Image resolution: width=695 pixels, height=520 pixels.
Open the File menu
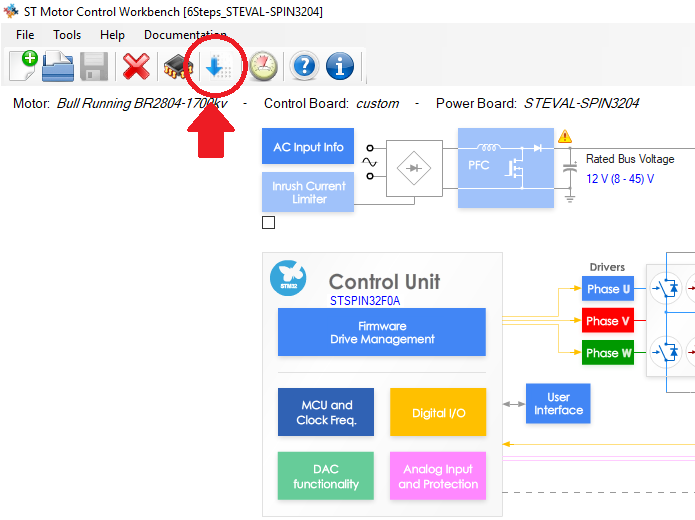click(25, 35)
